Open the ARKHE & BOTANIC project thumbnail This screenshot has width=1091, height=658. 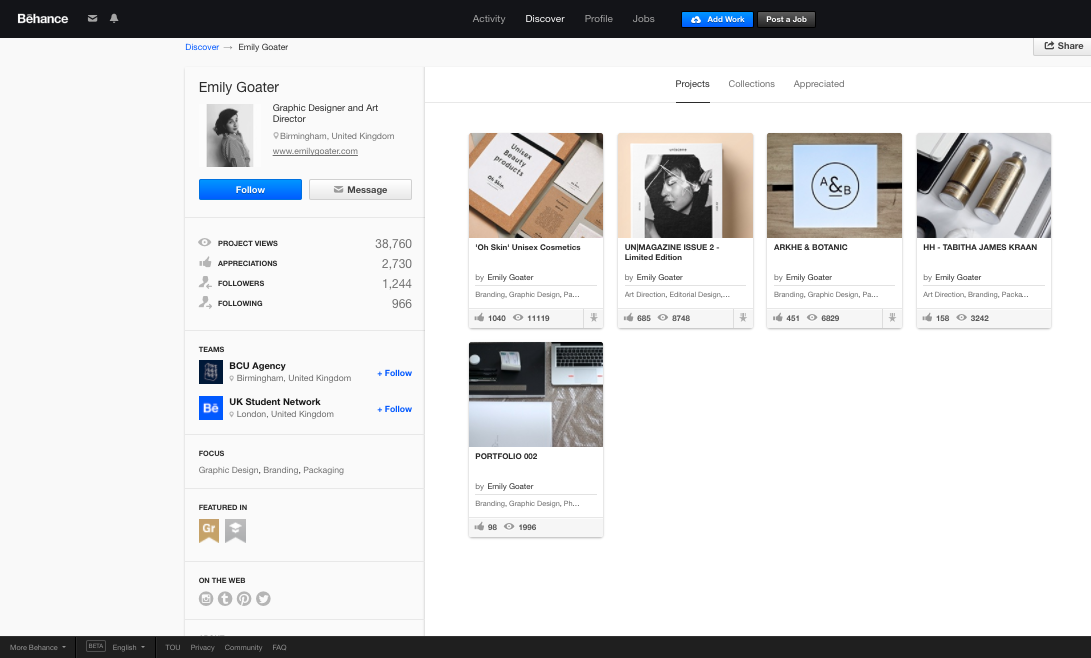coord(834,185)
